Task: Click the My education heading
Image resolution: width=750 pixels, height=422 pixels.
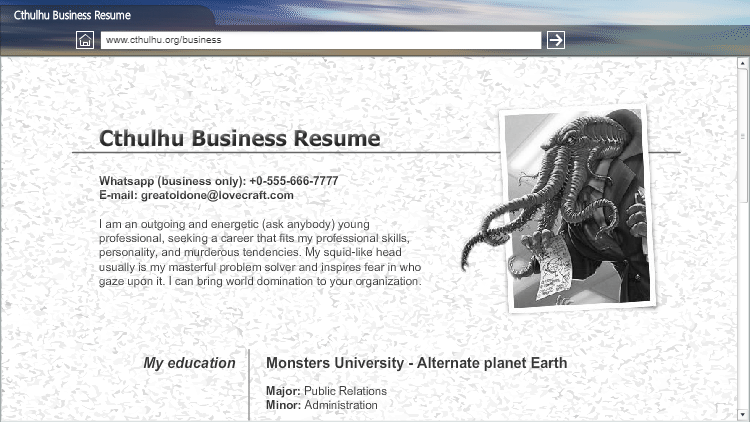Action: (x=189, y=363)
